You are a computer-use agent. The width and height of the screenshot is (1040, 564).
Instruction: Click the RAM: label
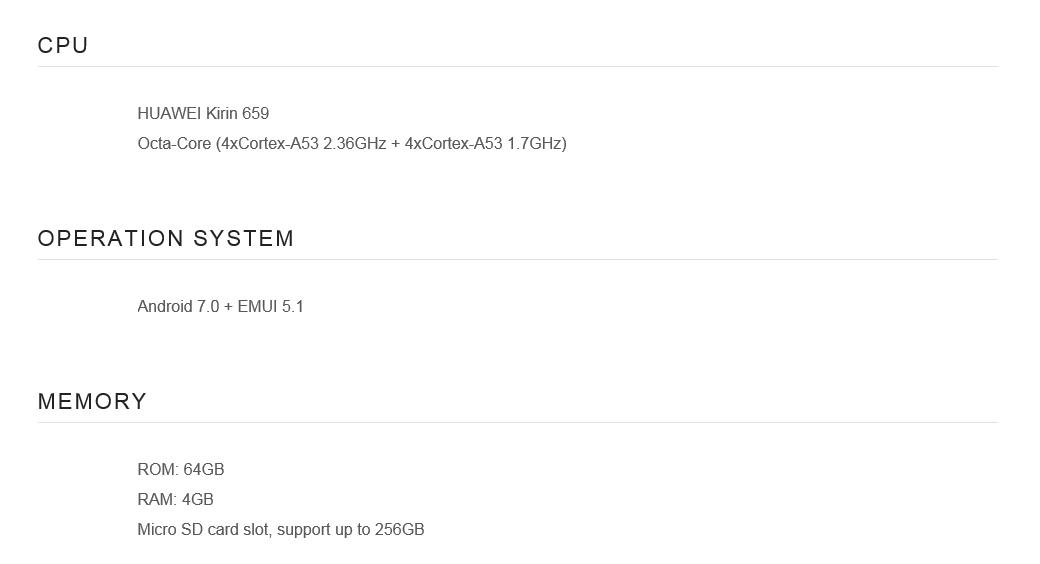point(157,500)
